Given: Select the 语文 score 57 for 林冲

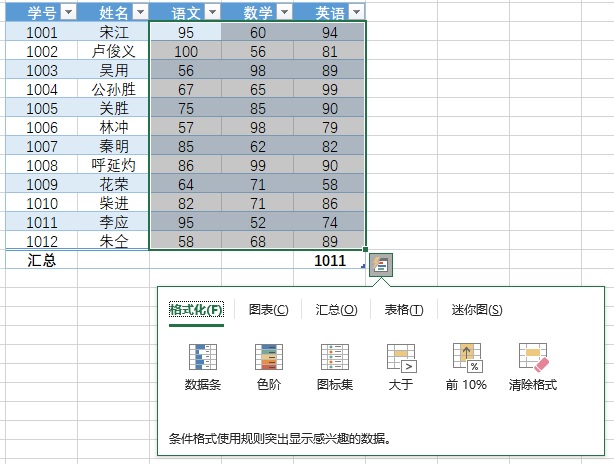Looking at the screenshot, I should [186, 127].
